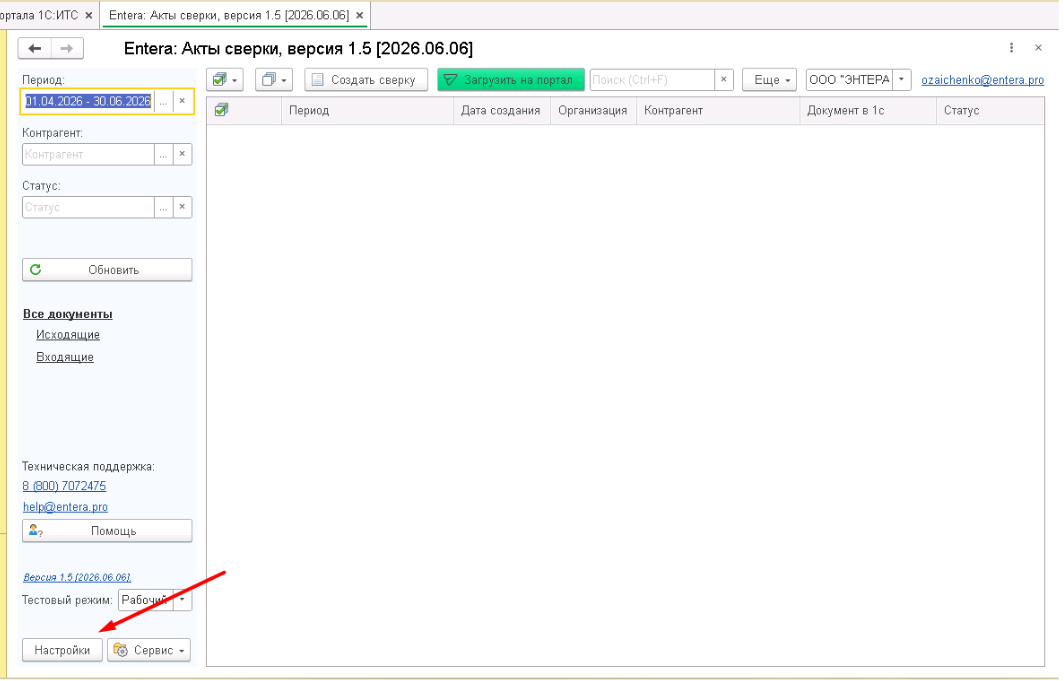This screenshot has height=681, width=1064.
Task: Open the Версия 1.5 [2026.06.06] link
Action: pyautogui.click(x=77, y=577)
